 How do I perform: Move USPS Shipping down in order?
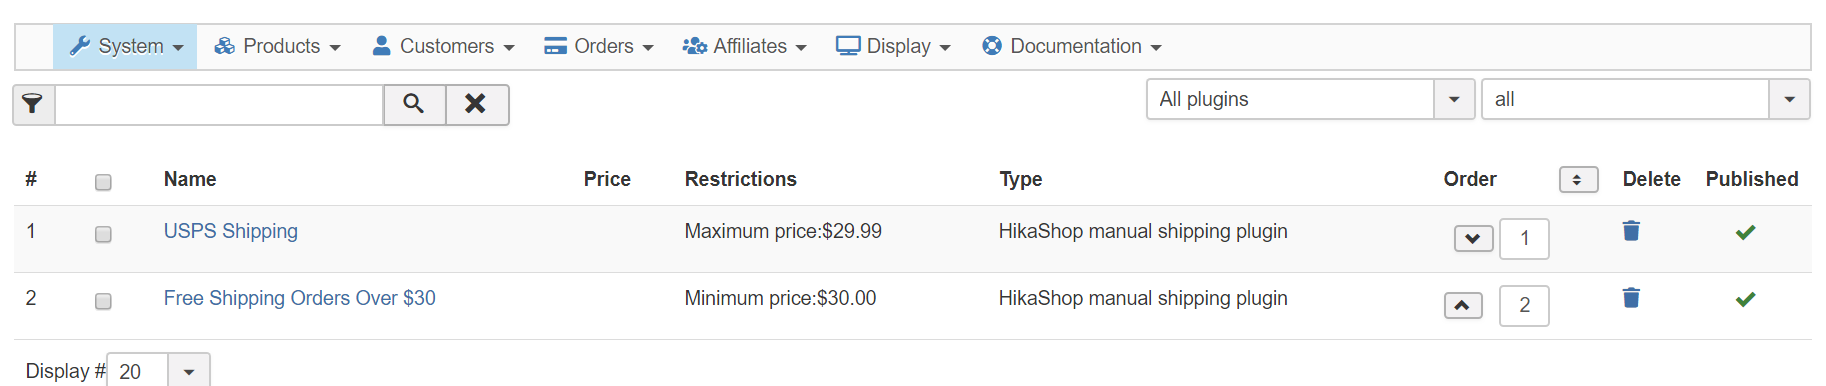1473,239
